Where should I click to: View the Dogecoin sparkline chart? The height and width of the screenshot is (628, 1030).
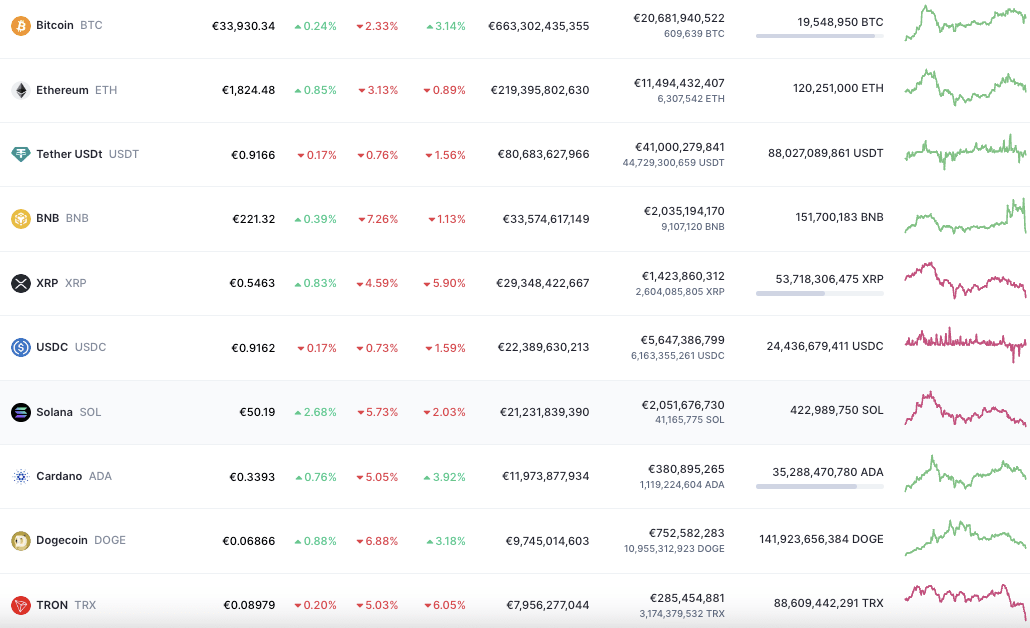(965, 538)
